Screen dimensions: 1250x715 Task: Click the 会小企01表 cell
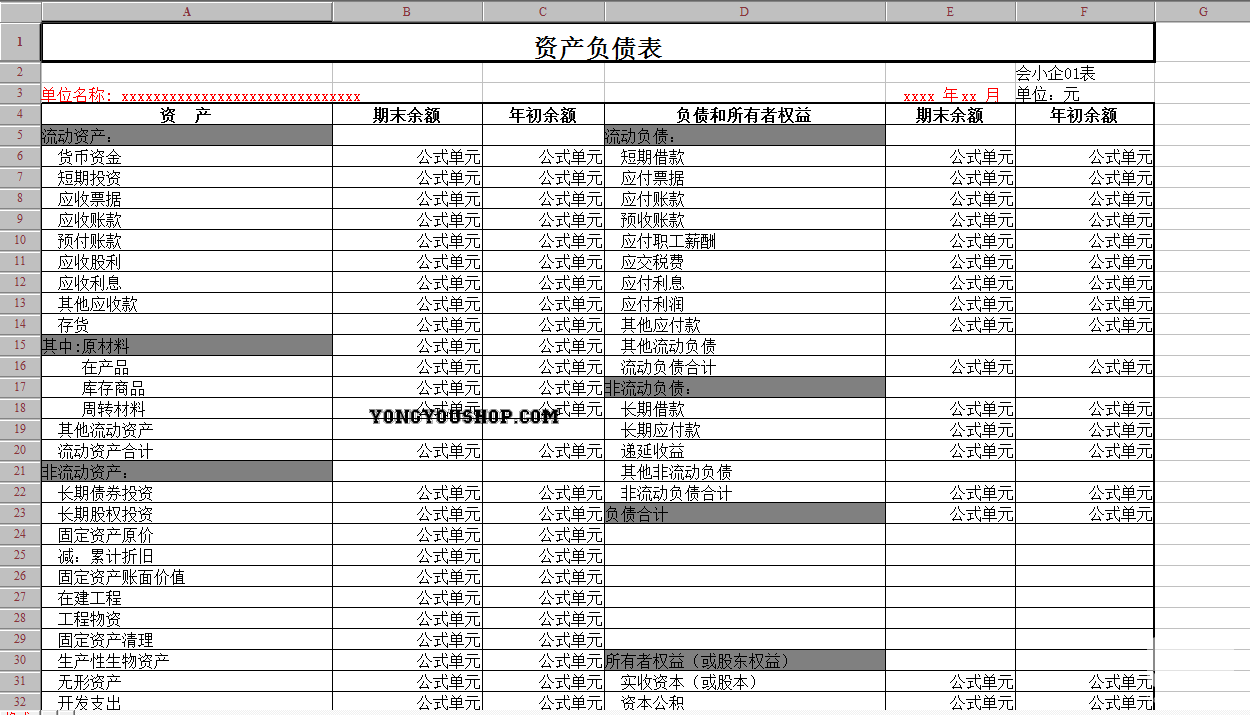pyautogui.click(x=1085, y=73)
